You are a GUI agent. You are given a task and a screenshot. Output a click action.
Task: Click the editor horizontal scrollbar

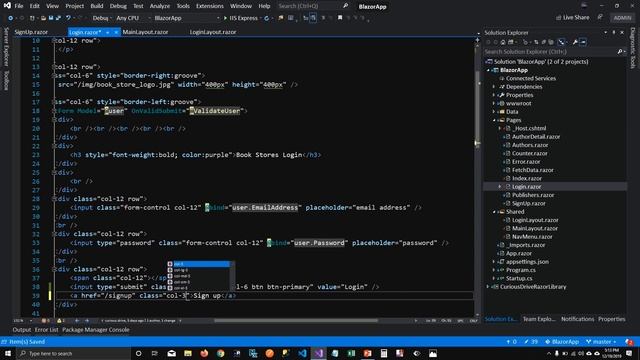(296, 321)
